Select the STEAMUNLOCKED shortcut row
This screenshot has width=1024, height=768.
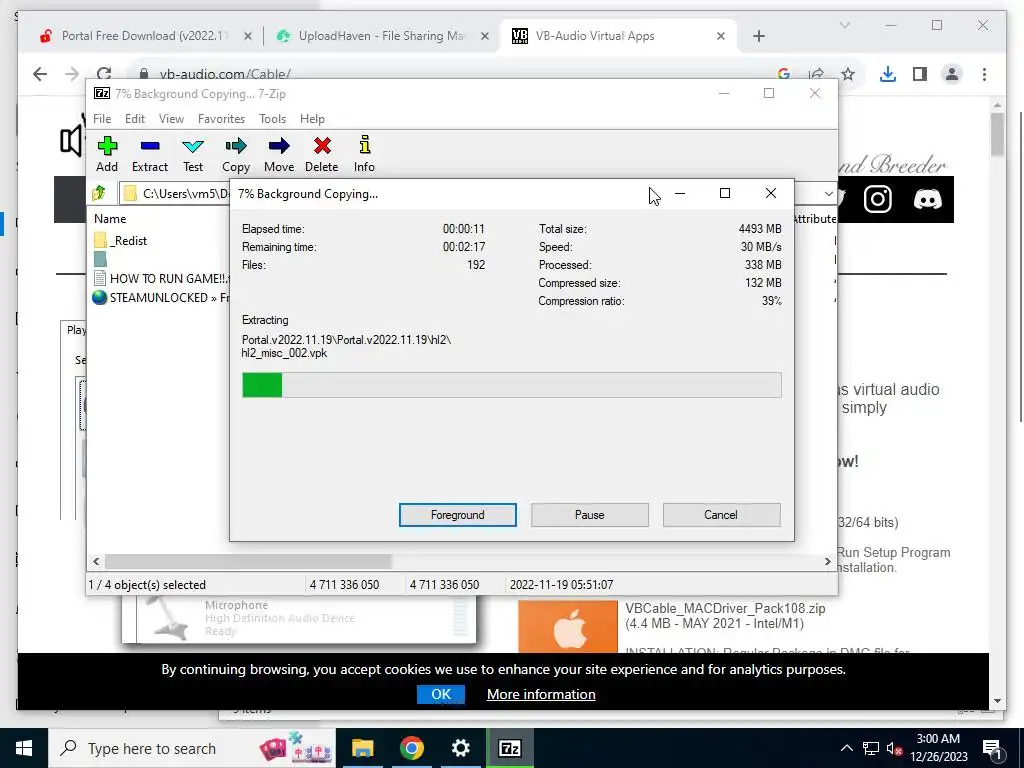161,297
